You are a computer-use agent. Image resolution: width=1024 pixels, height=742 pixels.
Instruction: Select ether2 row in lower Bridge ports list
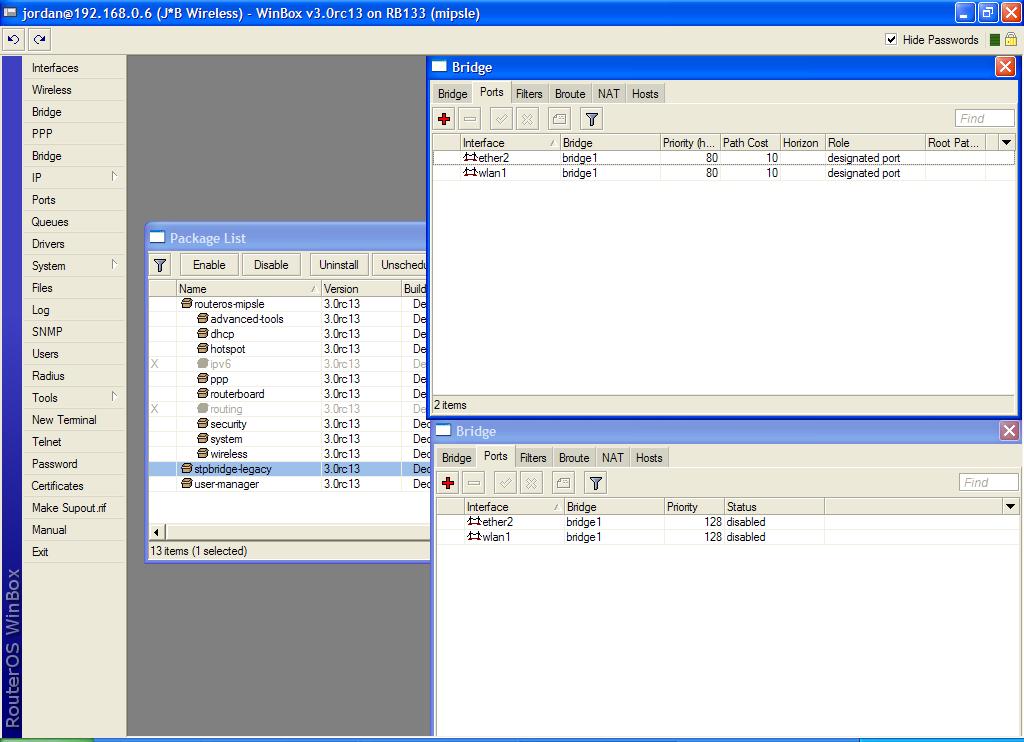tap(727, 522)
